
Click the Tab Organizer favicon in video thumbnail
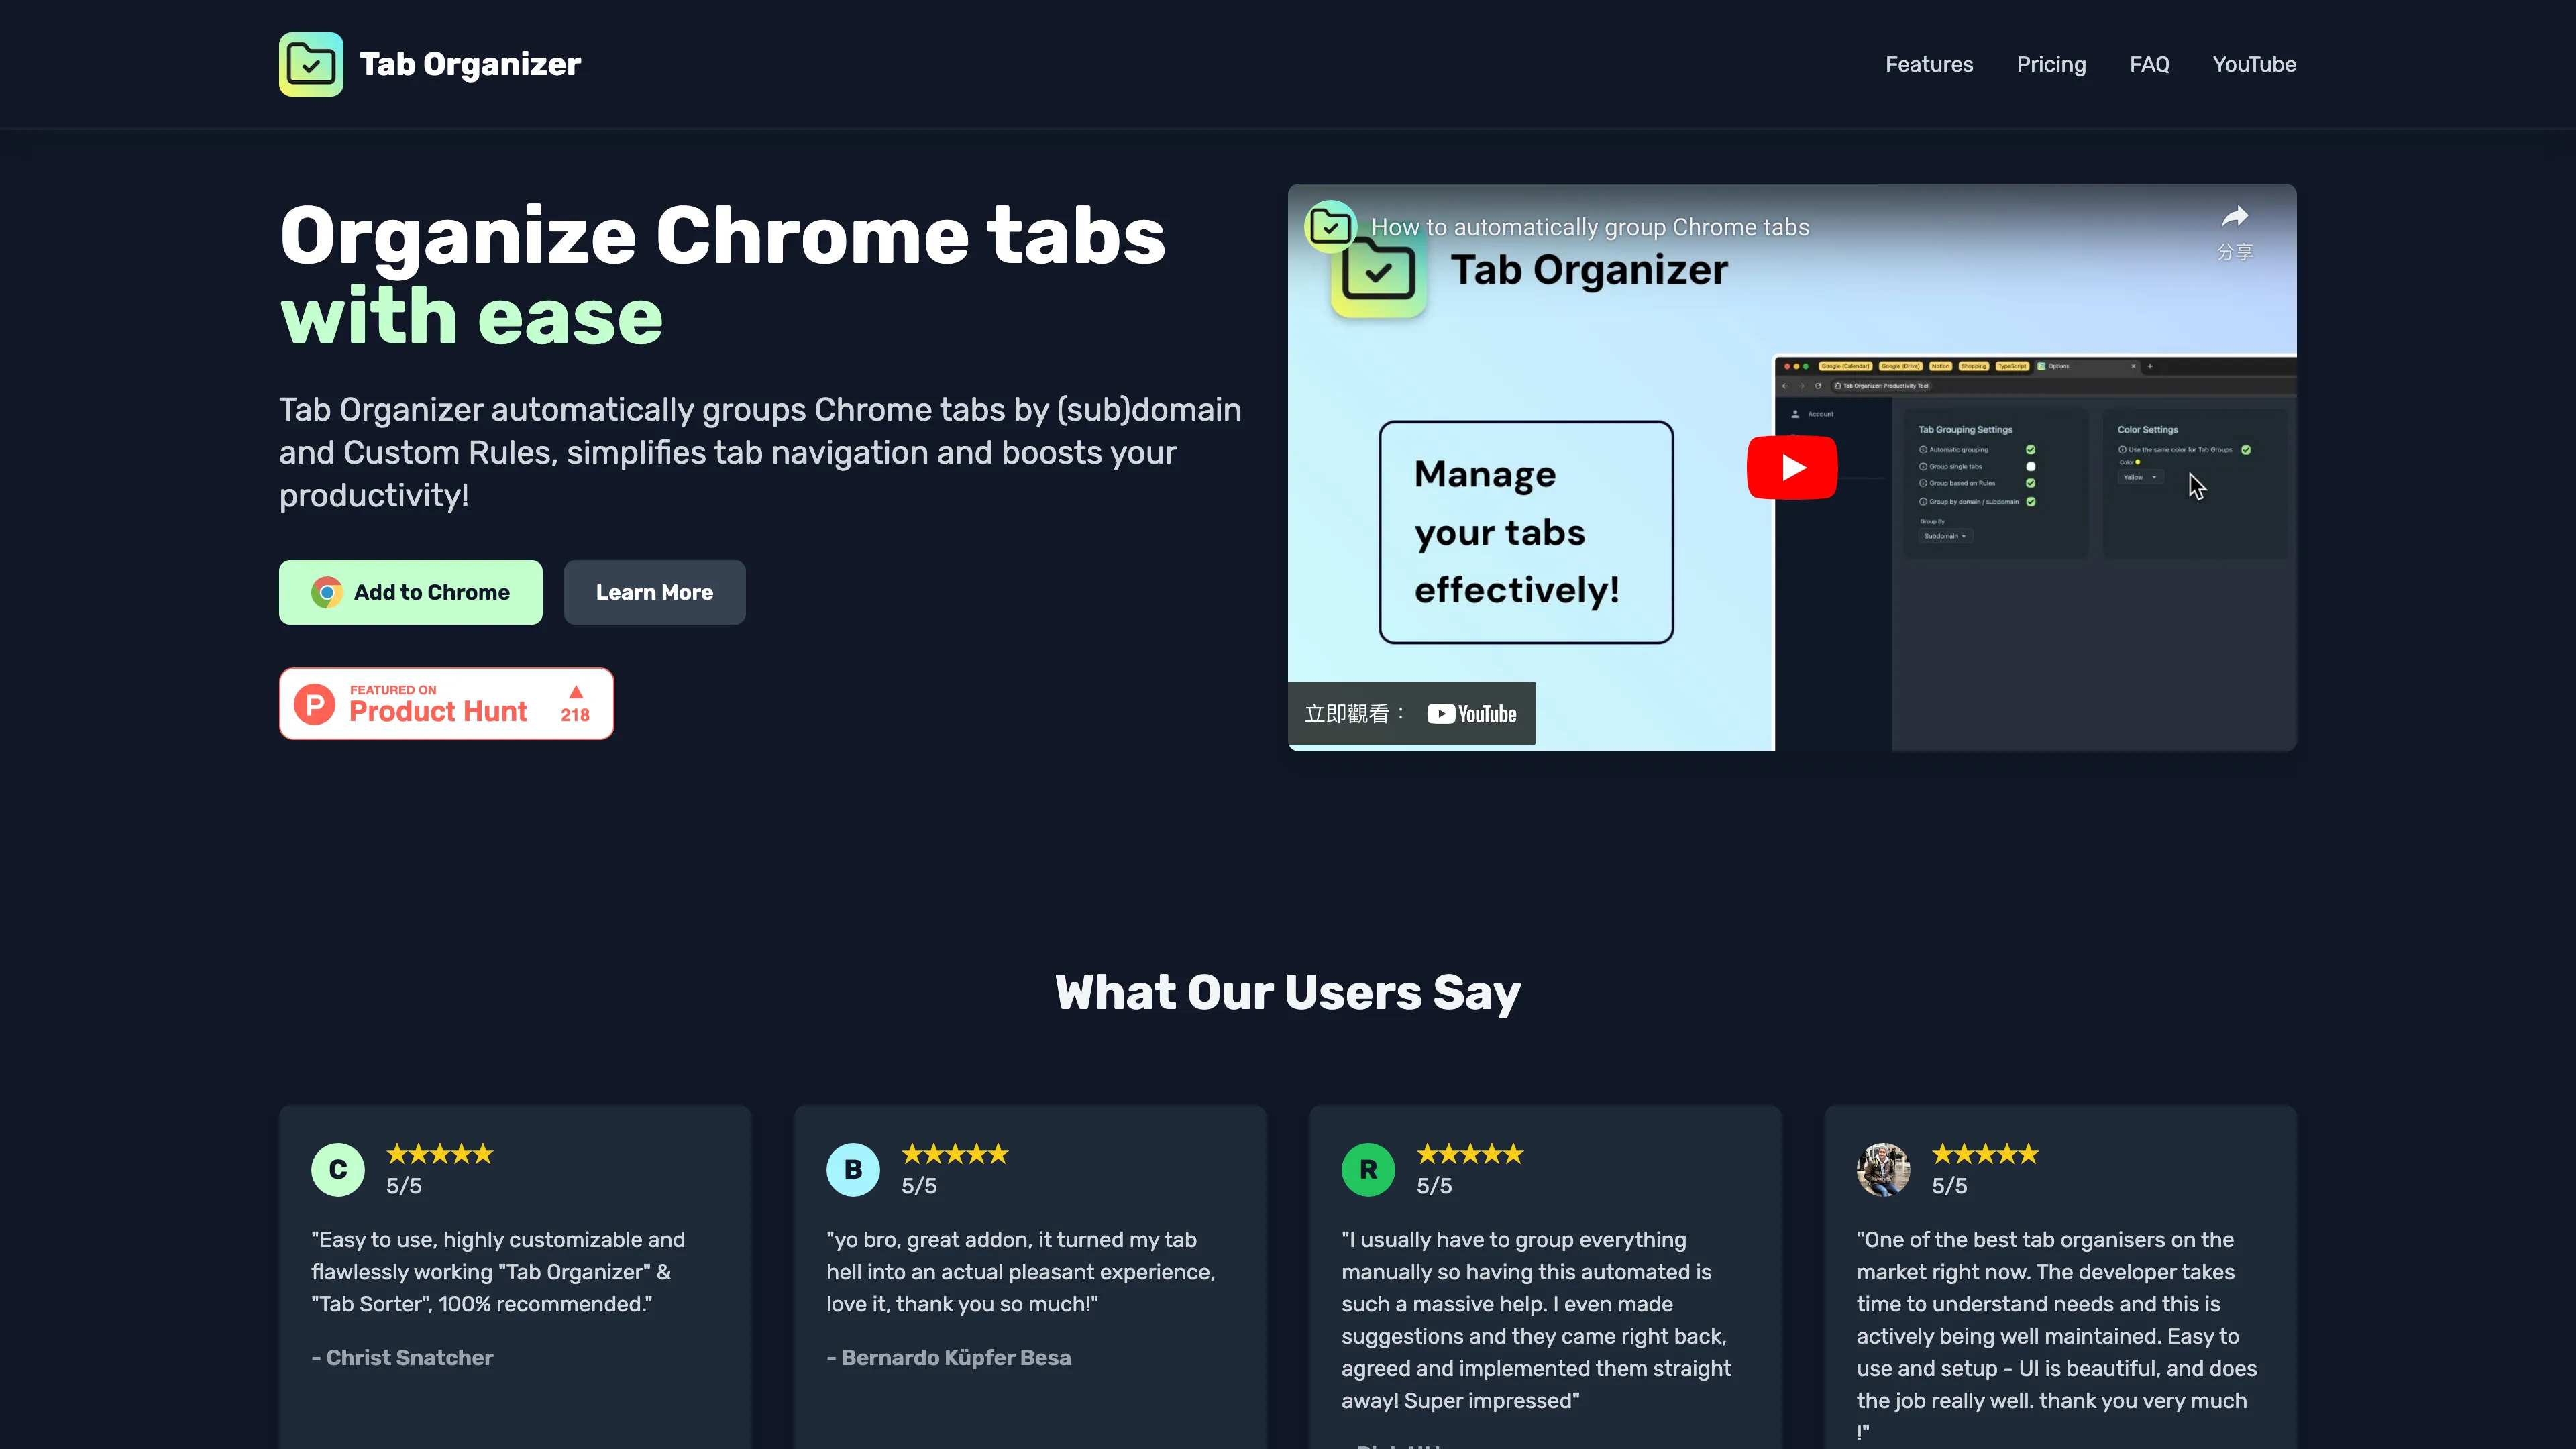1330,227
